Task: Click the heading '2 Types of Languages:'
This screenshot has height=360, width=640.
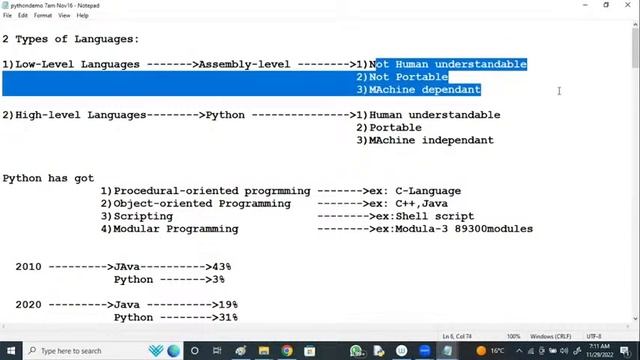Action: tap(71, 39)
